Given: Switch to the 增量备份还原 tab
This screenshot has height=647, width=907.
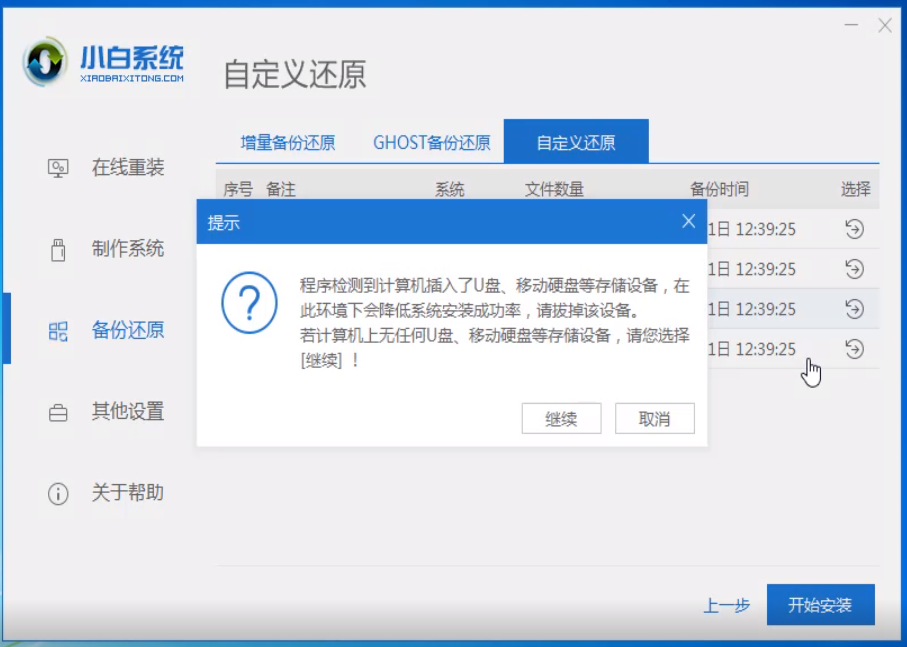Looking at the screenshot, I should [x=287, y=142].
